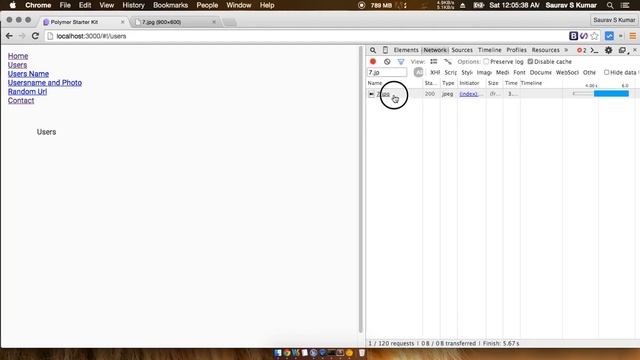Filter requests by Images
The height and width of the screenshot is (360, 640).
pyautogui.click(x=484, y=72)
